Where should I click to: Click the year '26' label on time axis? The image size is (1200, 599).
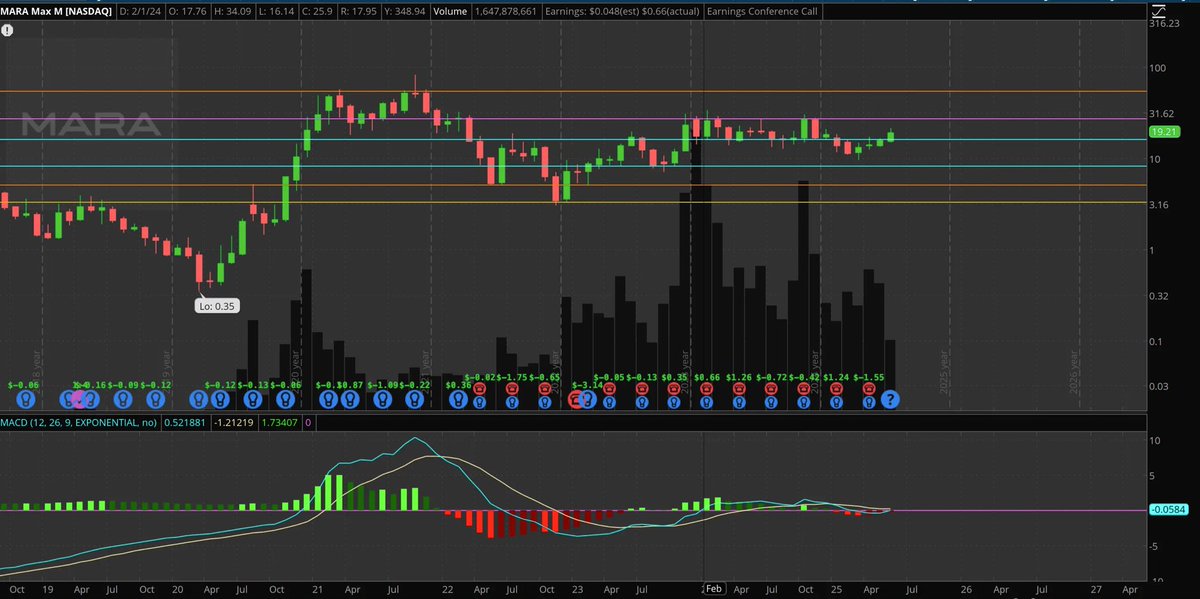966,591
